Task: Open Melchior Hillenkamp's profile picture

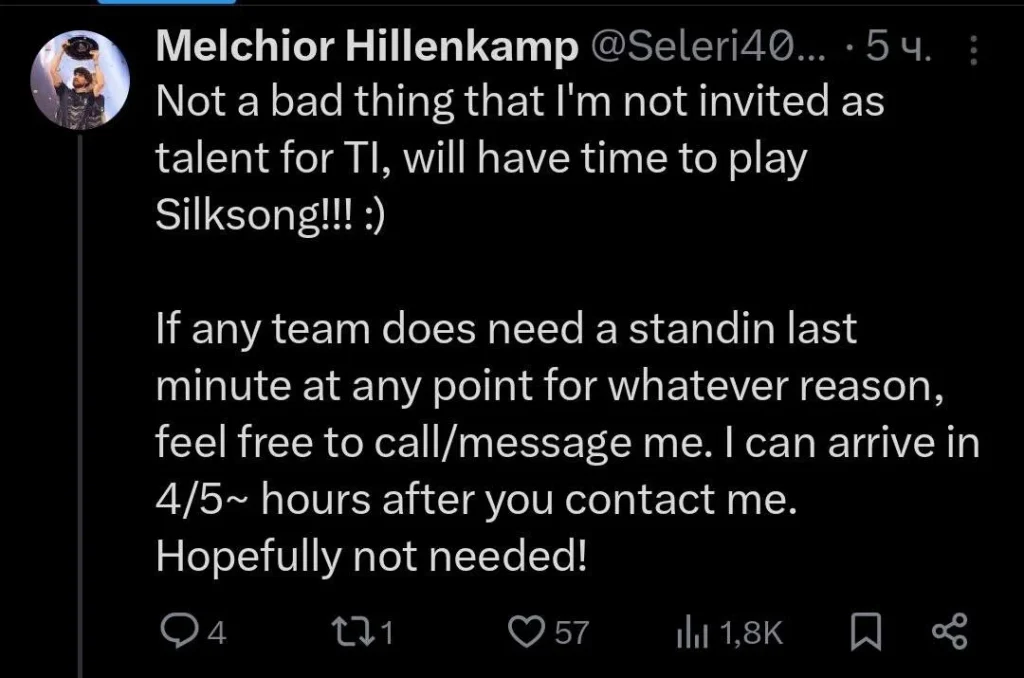Action: click(80, 80)
